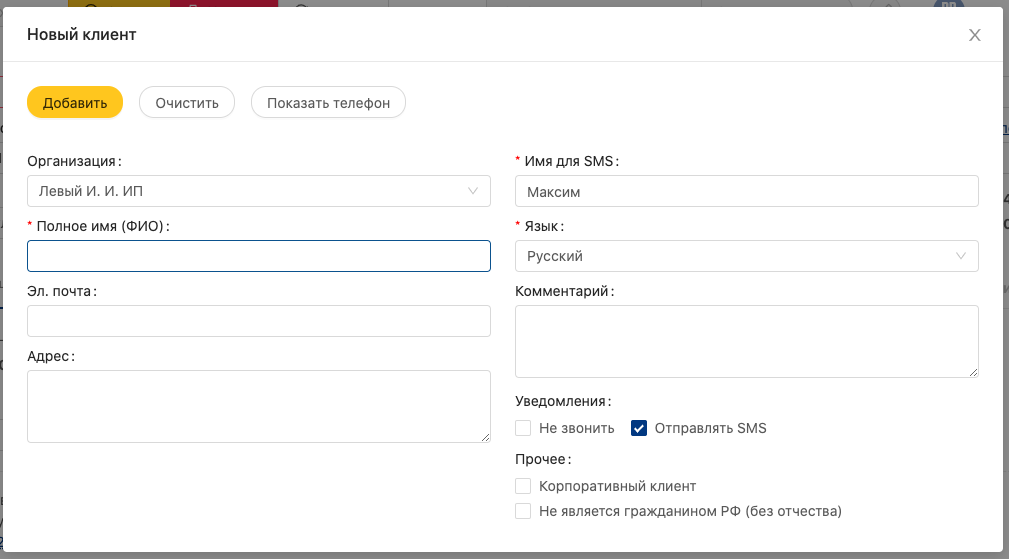Close the Новый клиент dialog
1009x559 pixels.
[974, 36]
